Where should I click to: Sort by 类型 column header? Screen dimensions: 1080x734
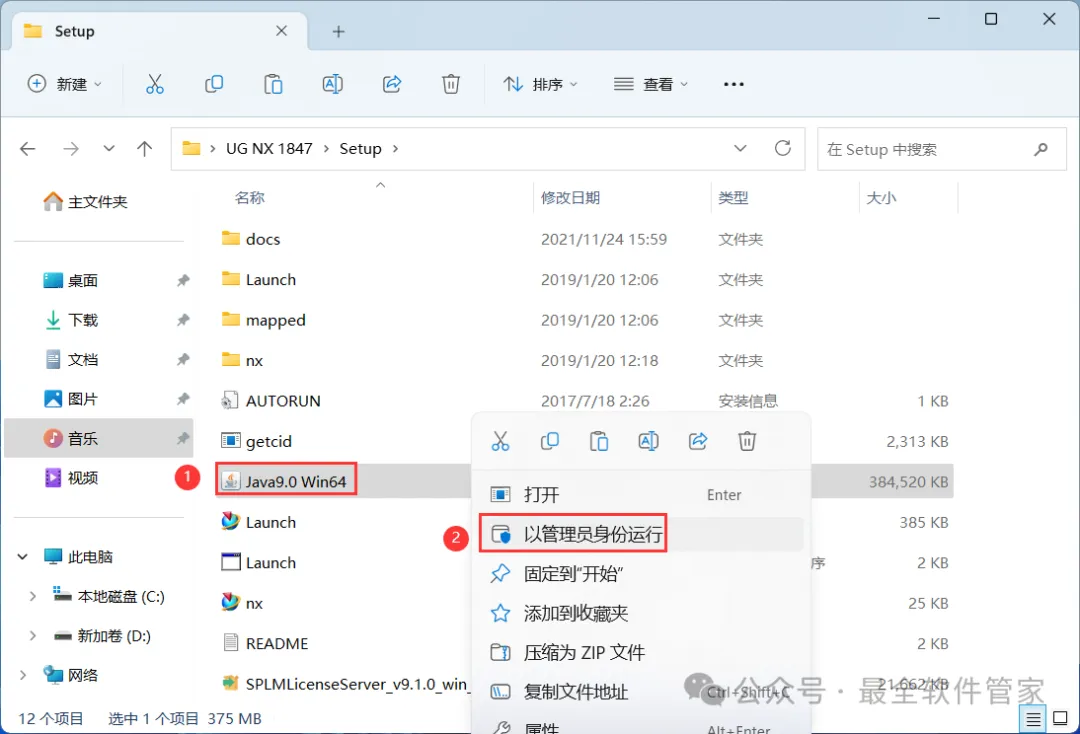click(733, 198)
